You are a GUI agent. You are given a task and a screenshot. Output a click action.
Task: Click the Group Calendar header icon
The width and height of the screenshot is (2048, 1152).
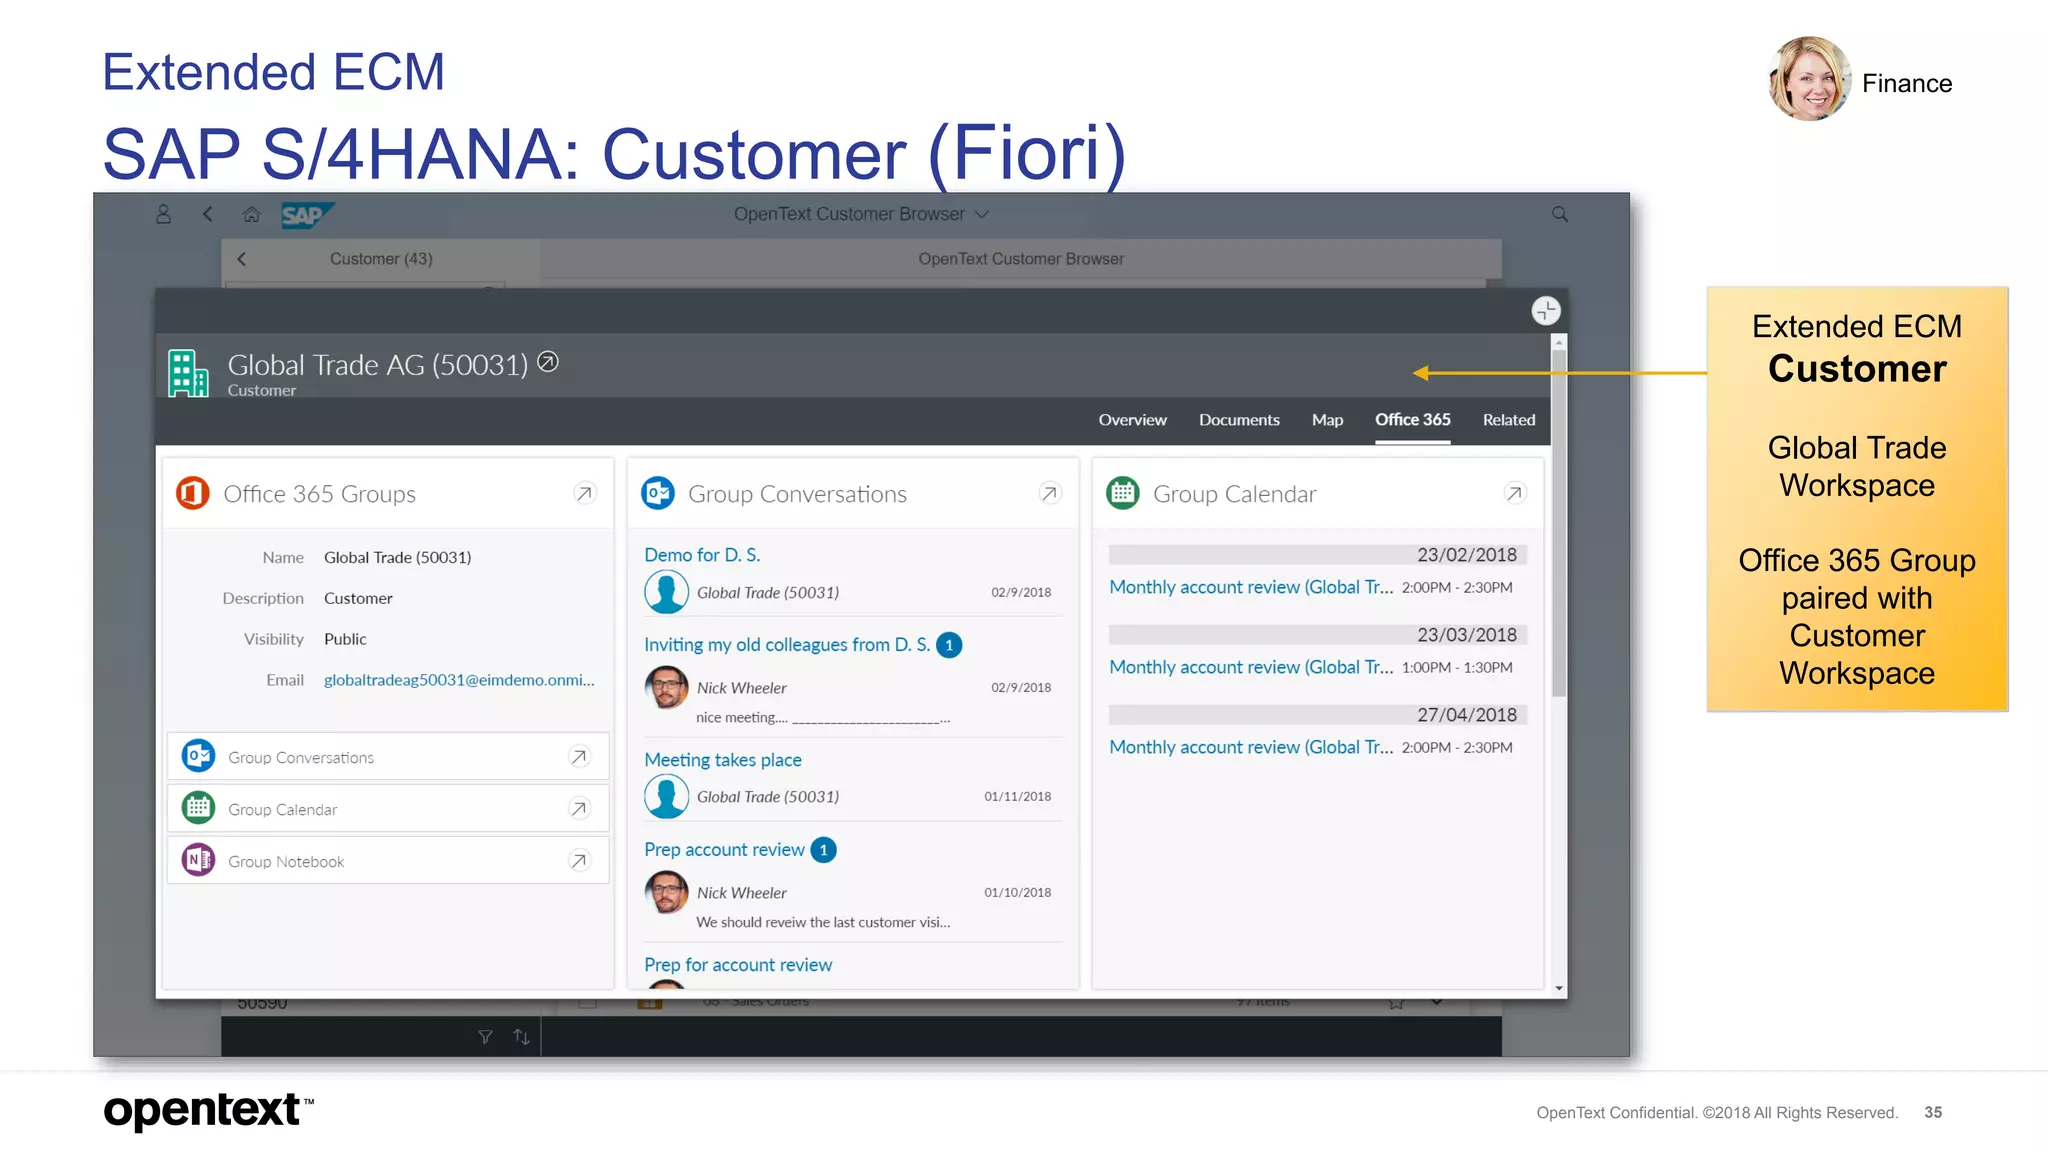point(1122,493)
